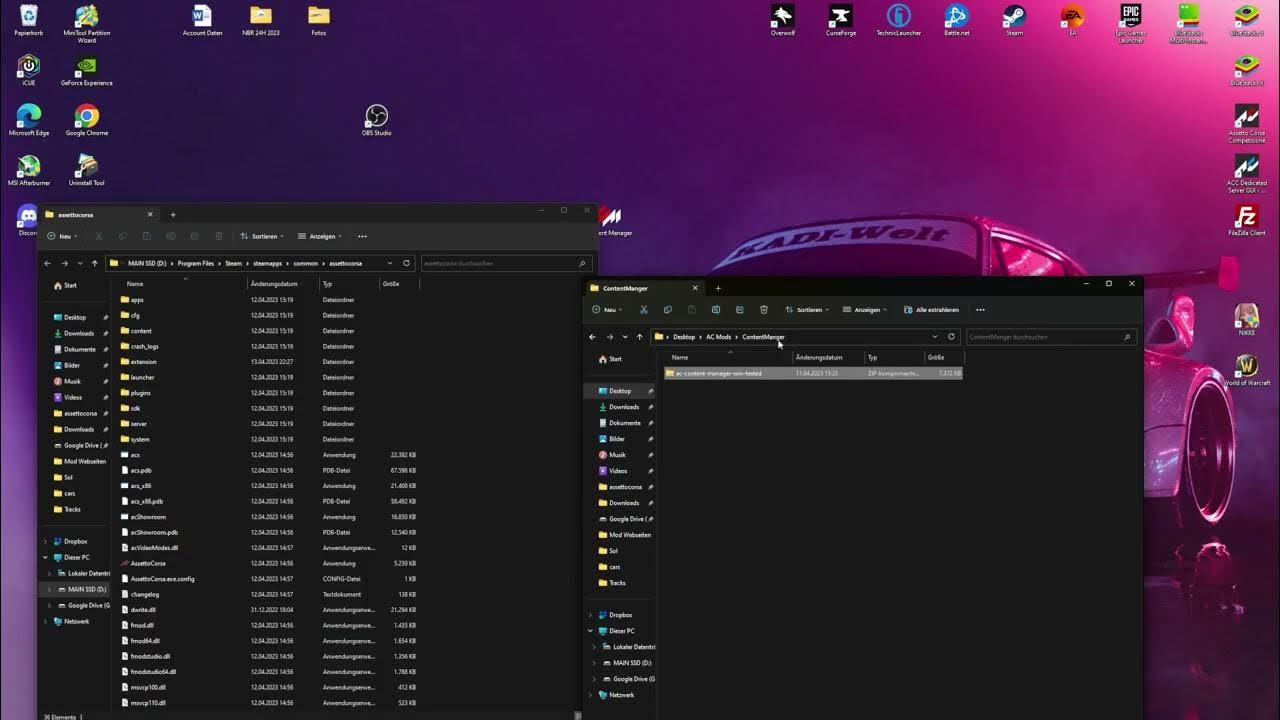
Task: Click AC Mods breadcrumb in ContentManger address bar
Action: pyautogui.click(x=718, y=337)
